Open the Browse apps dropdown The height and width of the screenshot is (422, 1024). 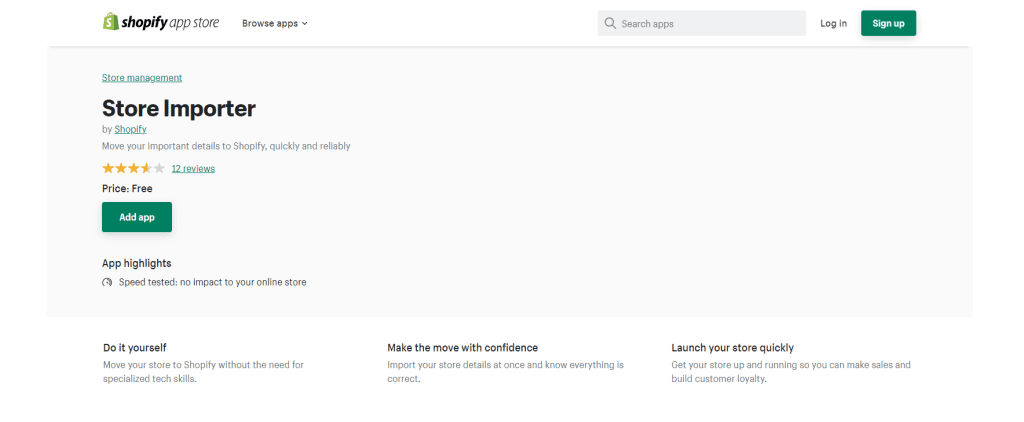pyautogui.click(x=274, y=24)
